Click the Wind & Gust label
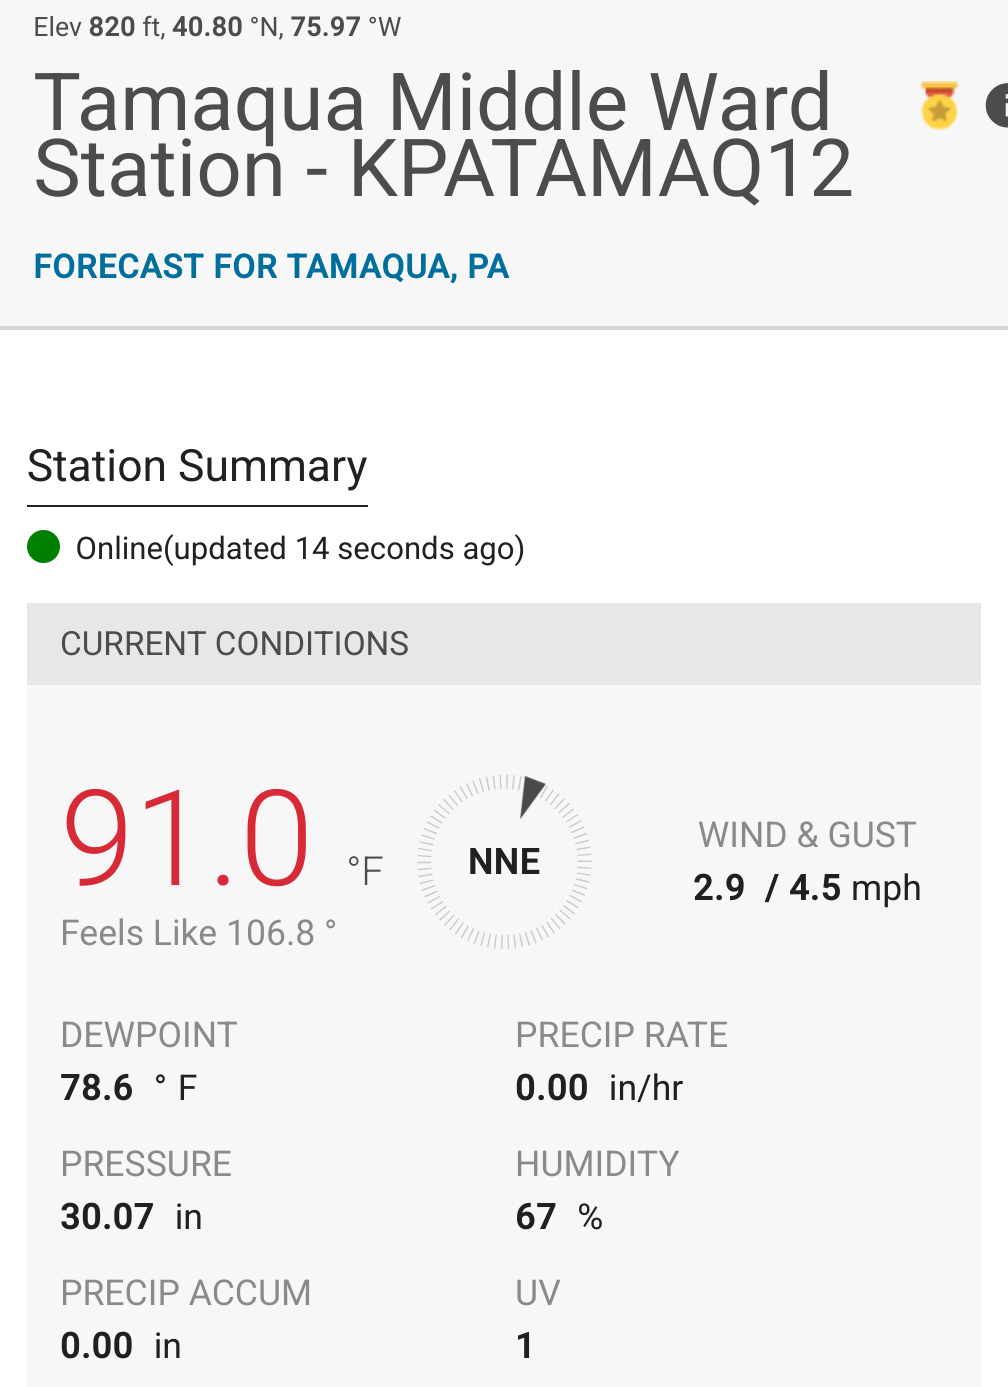 pos(807,835)
